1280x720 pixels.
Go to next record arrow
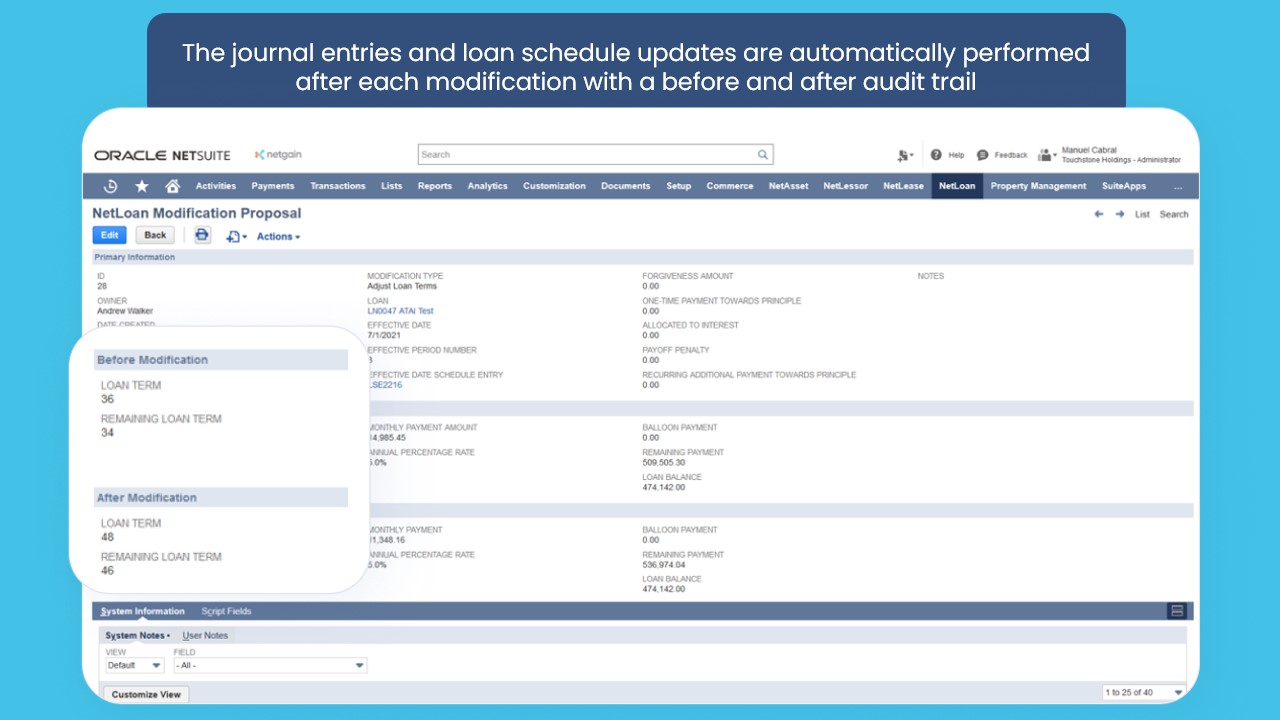tap(1120, 214)
